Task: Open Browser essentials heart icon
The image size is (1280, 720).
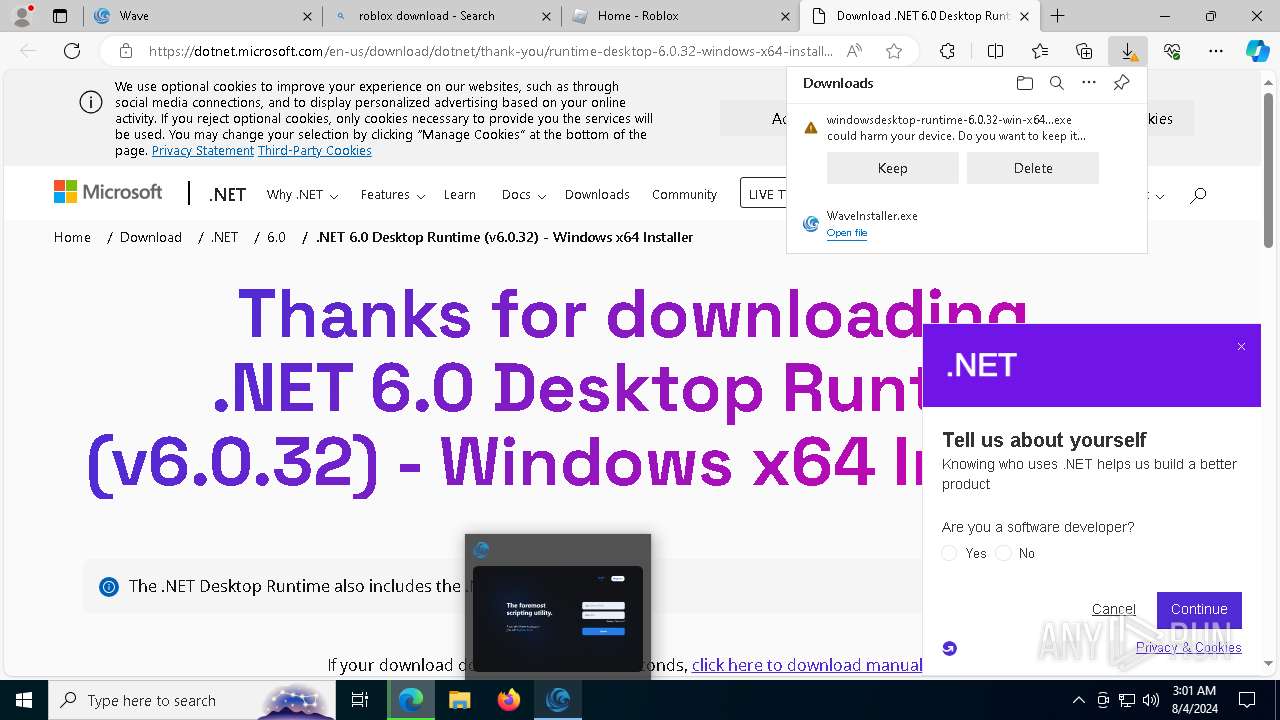Action: (1172, 51)
